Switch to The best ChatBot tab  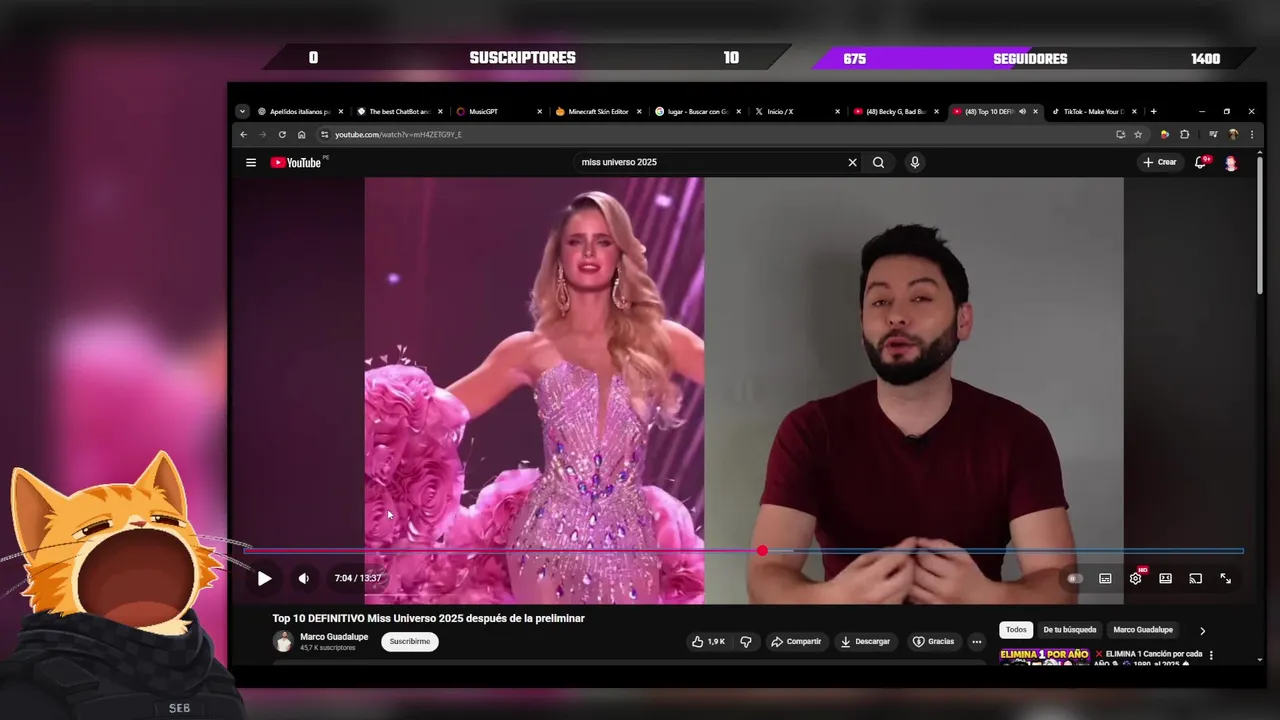coord(399,111)
